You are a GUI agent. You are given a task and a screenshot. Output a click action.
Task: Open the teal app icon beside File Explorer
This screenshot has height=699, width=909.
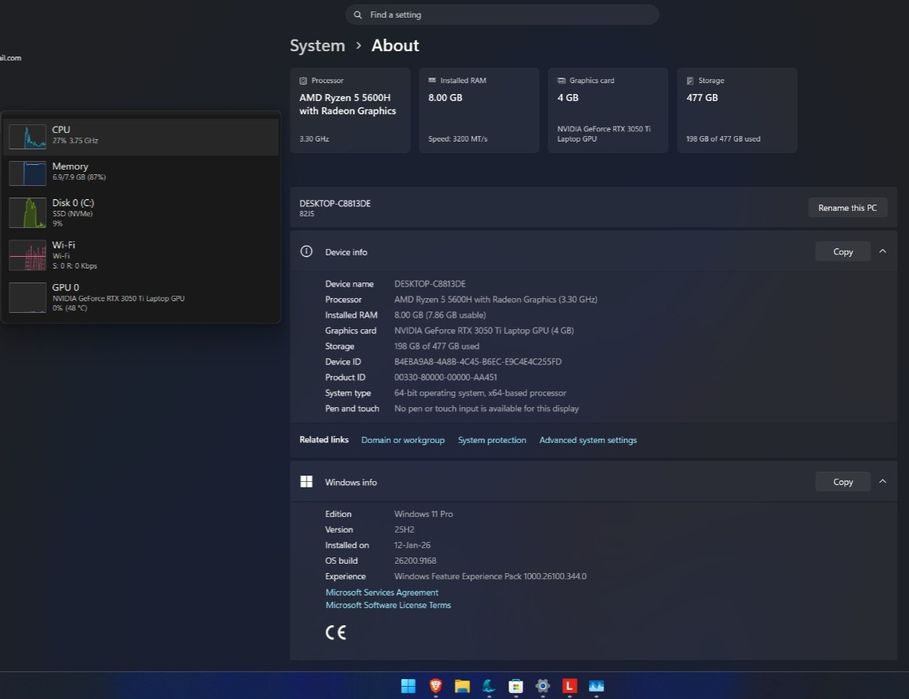point(489,686)
